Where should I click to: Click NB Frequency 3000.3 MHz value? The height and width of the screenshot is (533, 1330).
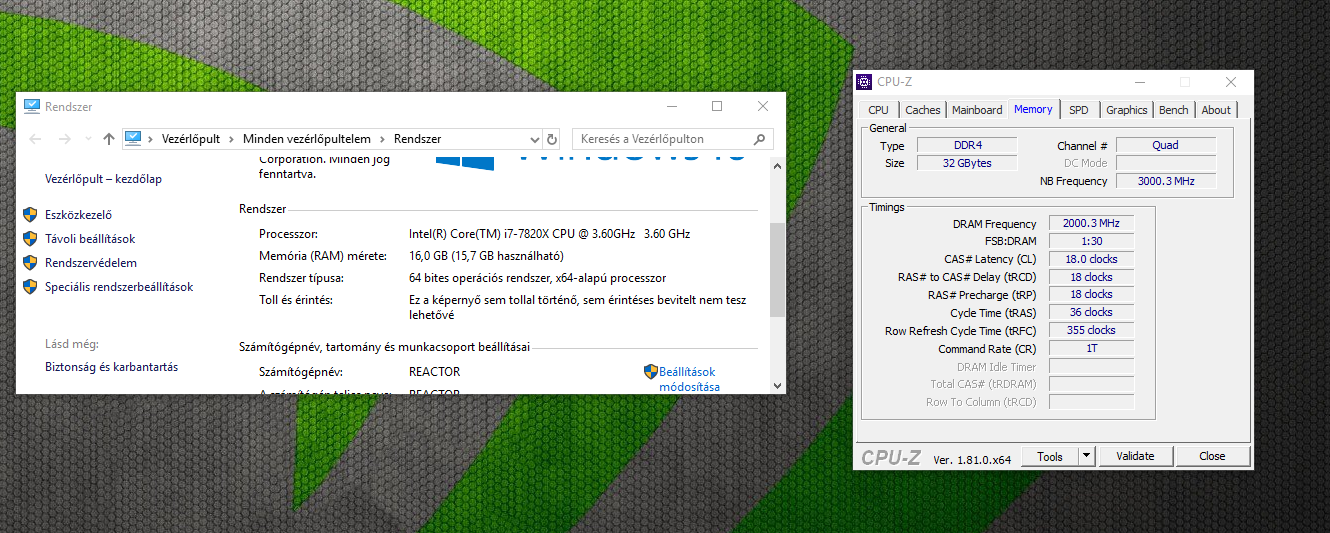pyautogui.click(x=1166, y=181)
